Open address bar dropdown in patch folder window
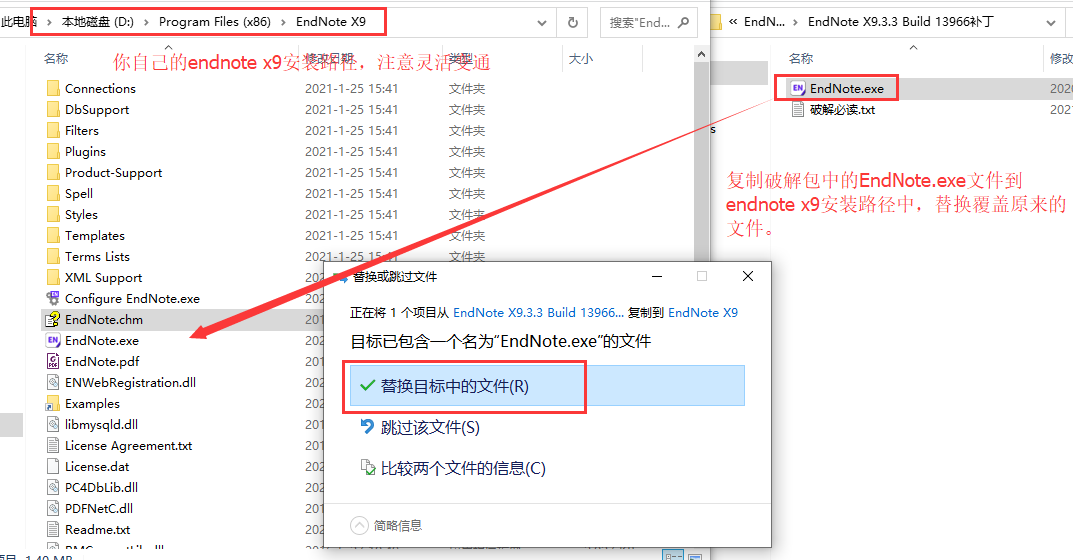Image resolution: width=1073 pixels, height=560 pixels. click(1050, 23)
